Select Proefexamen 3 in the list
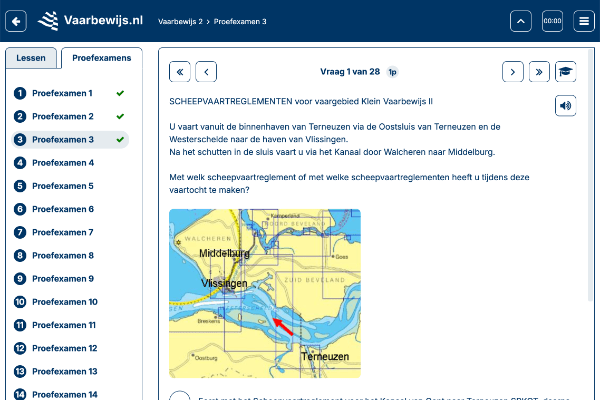The image size is (600, 400). tap(70, 140)
